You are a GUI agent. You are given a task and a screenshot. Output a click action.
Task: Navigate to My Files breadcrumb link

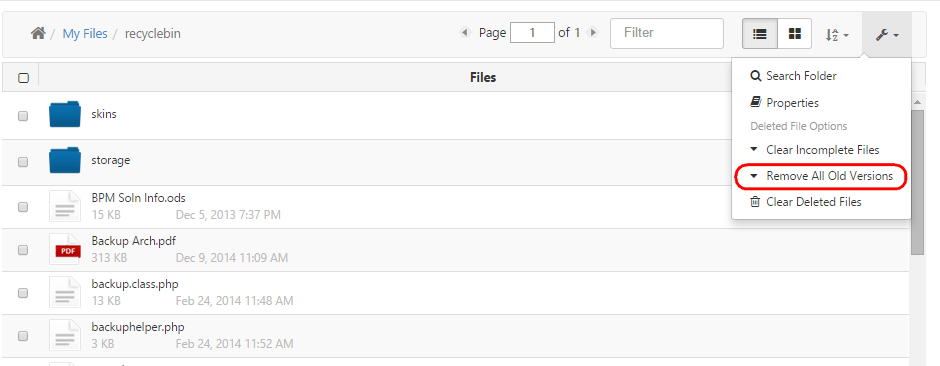pos(85,34)
